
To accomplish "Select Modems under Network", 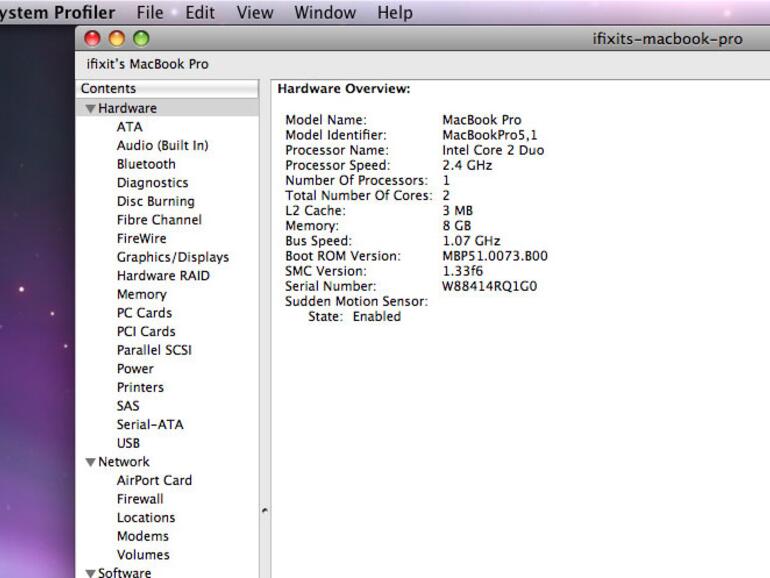I will click(x=143, y=537).
